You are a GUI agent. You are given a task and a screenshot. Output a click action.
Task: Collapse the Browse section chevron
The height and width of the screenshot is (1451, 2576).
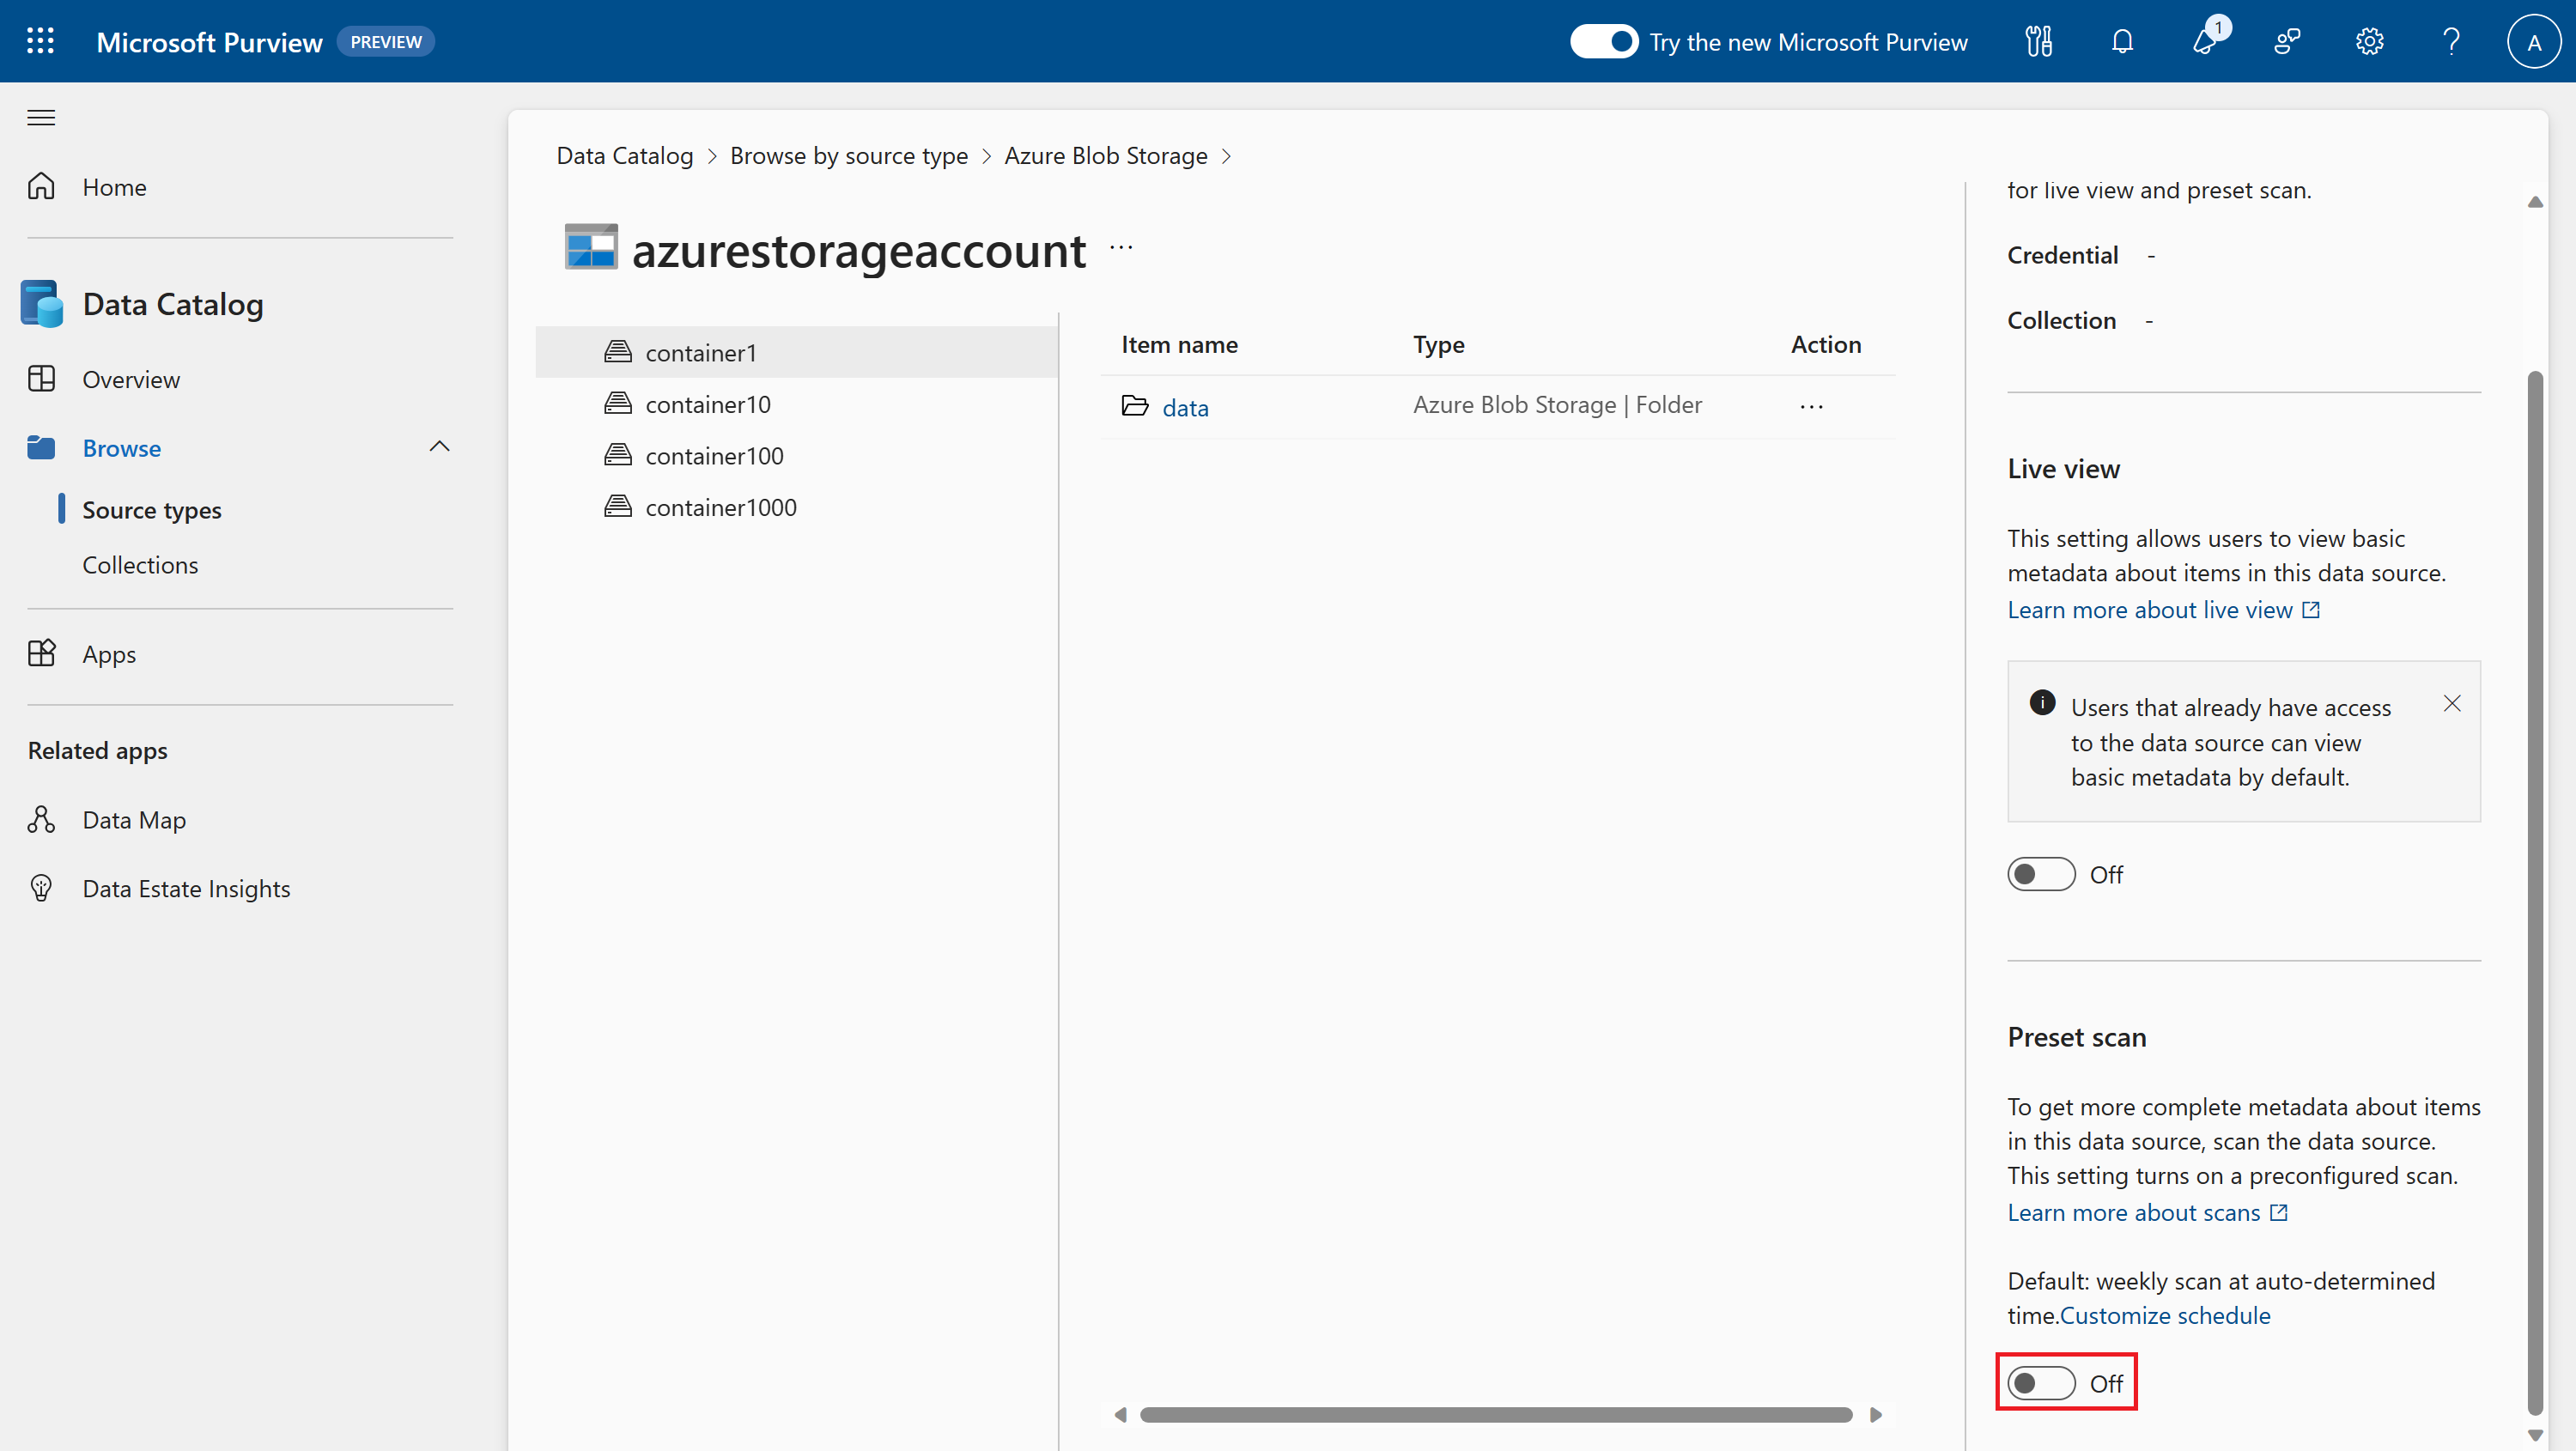439,447
